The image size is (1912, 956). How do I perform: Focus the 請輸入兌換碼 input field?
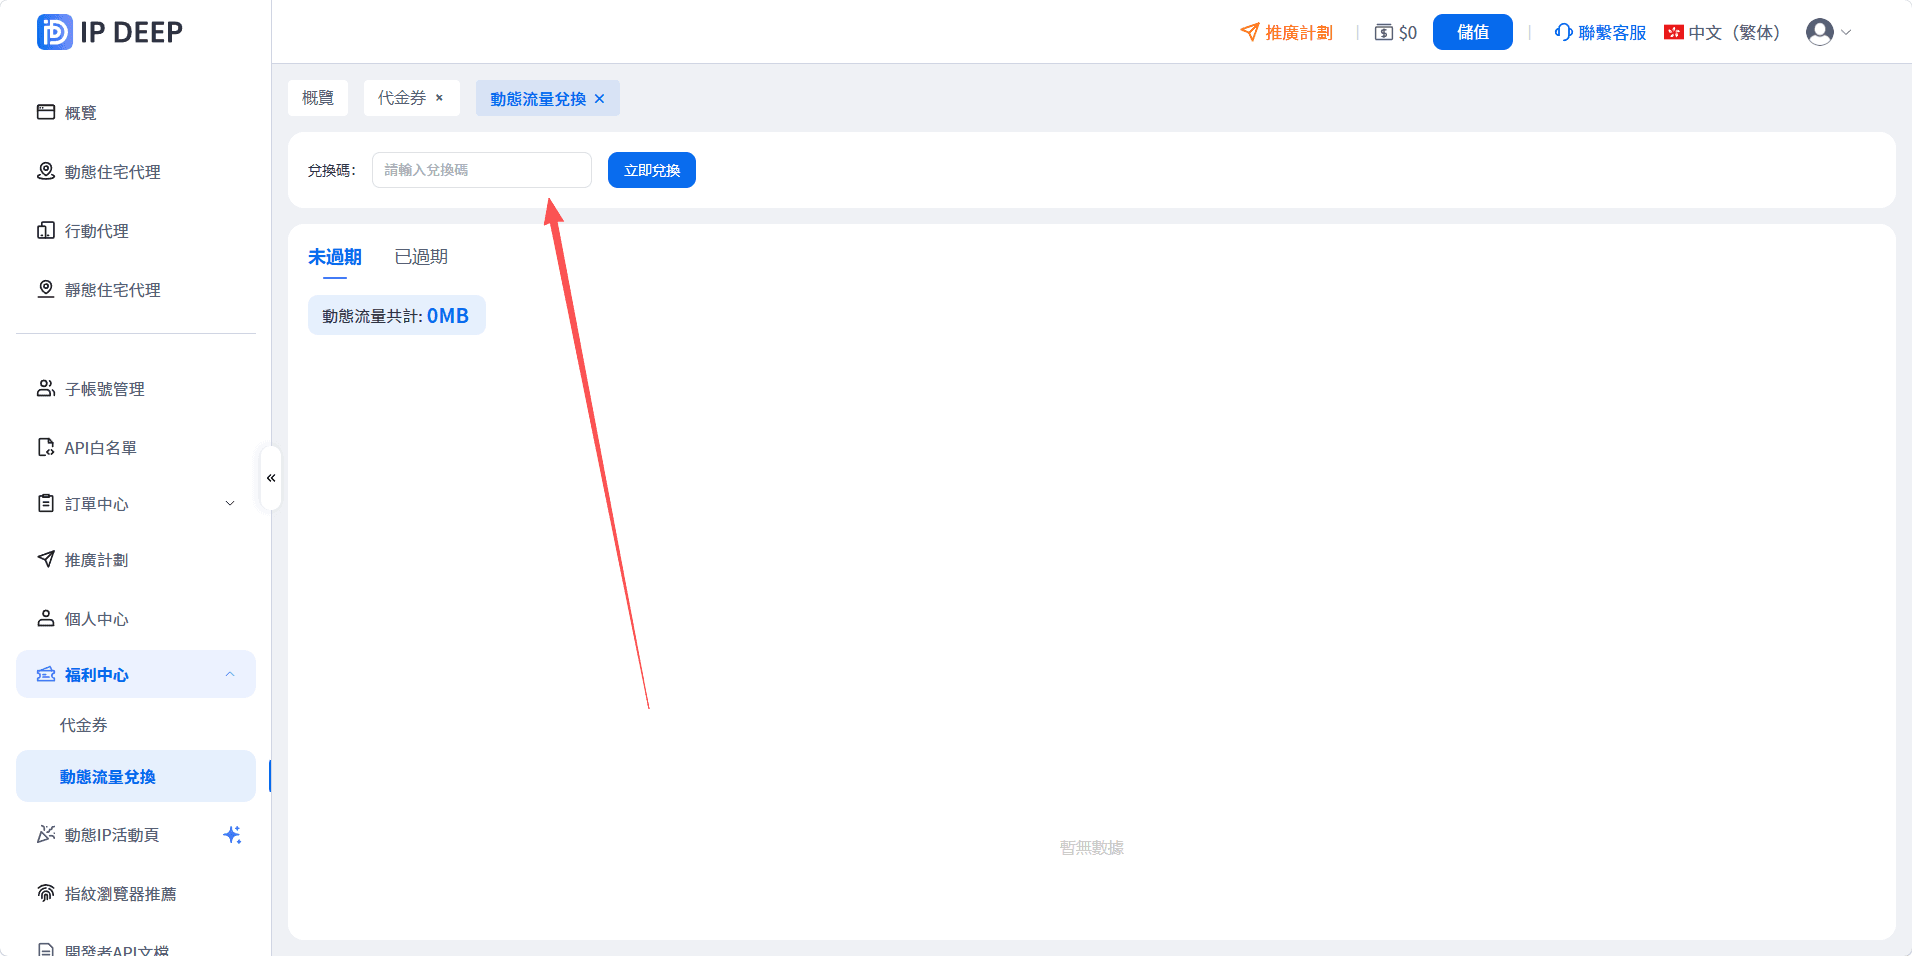(x=482, y=170)
